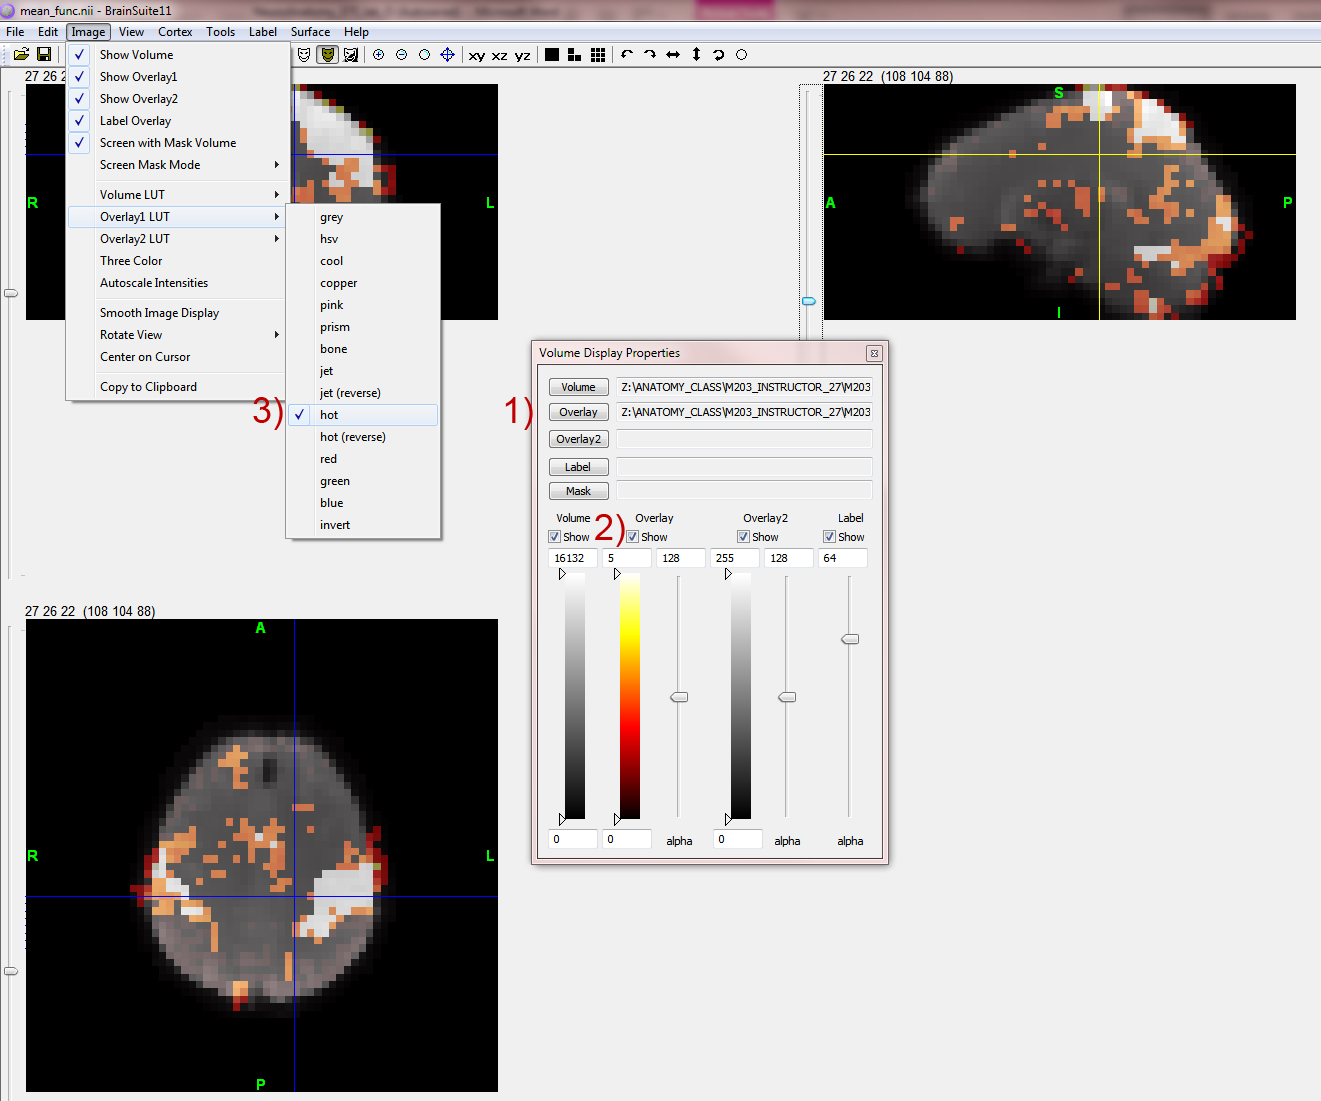Toggle Label Overlay menu entry
Screen dimensions: 1321x1101
tap(178, 121)
